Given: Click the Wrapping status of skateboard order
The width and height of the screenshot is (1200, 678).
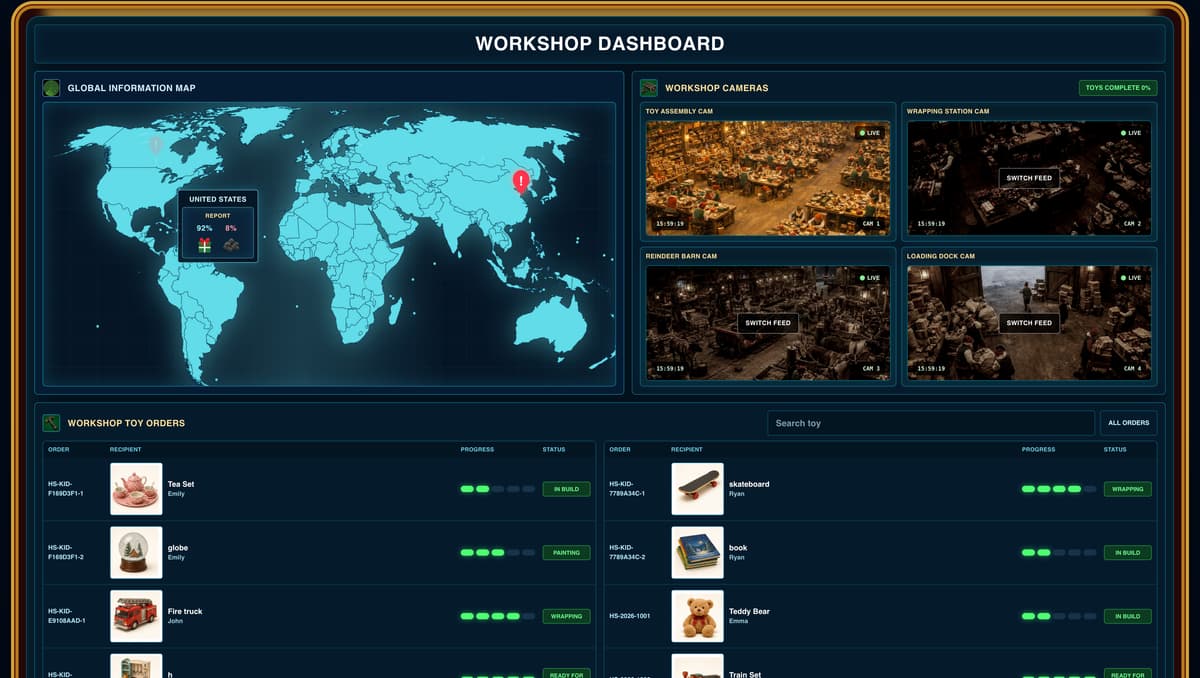Looking at the screenshot, I should [1128, 489].
